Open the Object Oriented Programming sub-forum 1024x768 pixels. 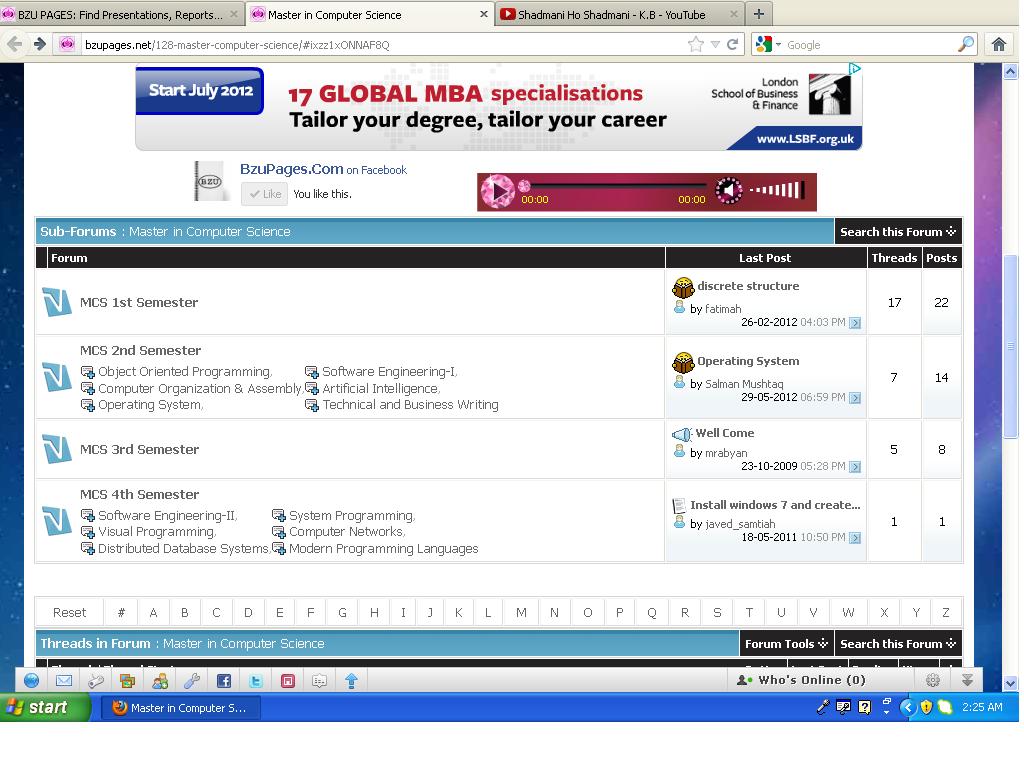pos(184,372)
